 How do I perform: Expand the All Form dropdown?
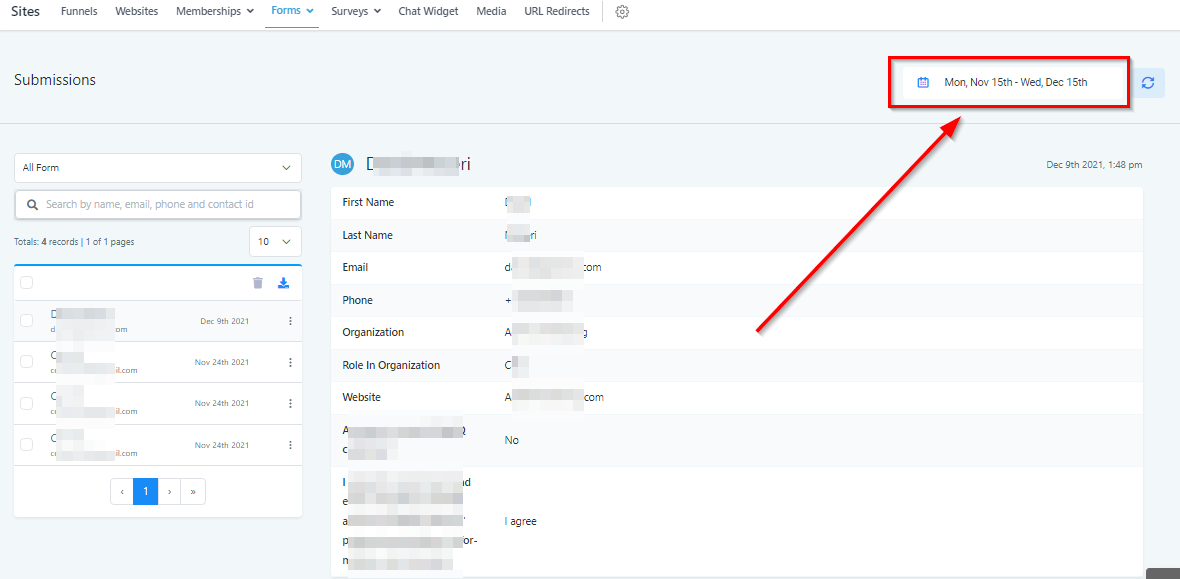pos(158,168)
